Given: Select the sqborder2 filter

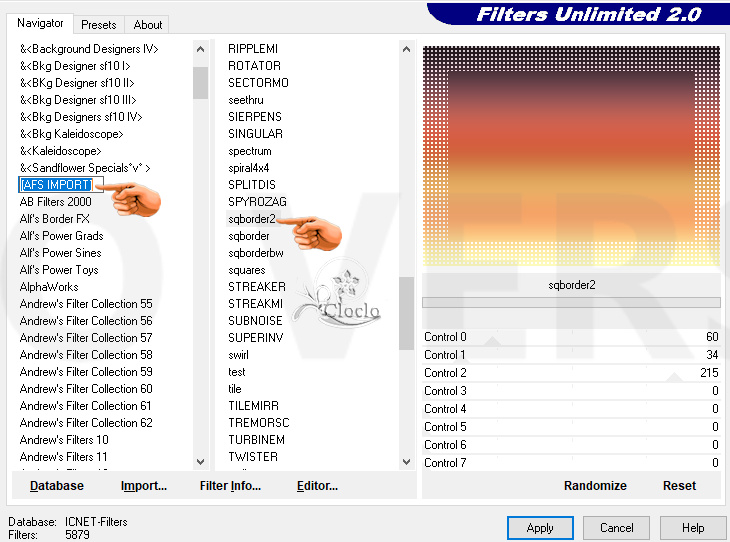Looking at the screenshot, I should [252, 219].
